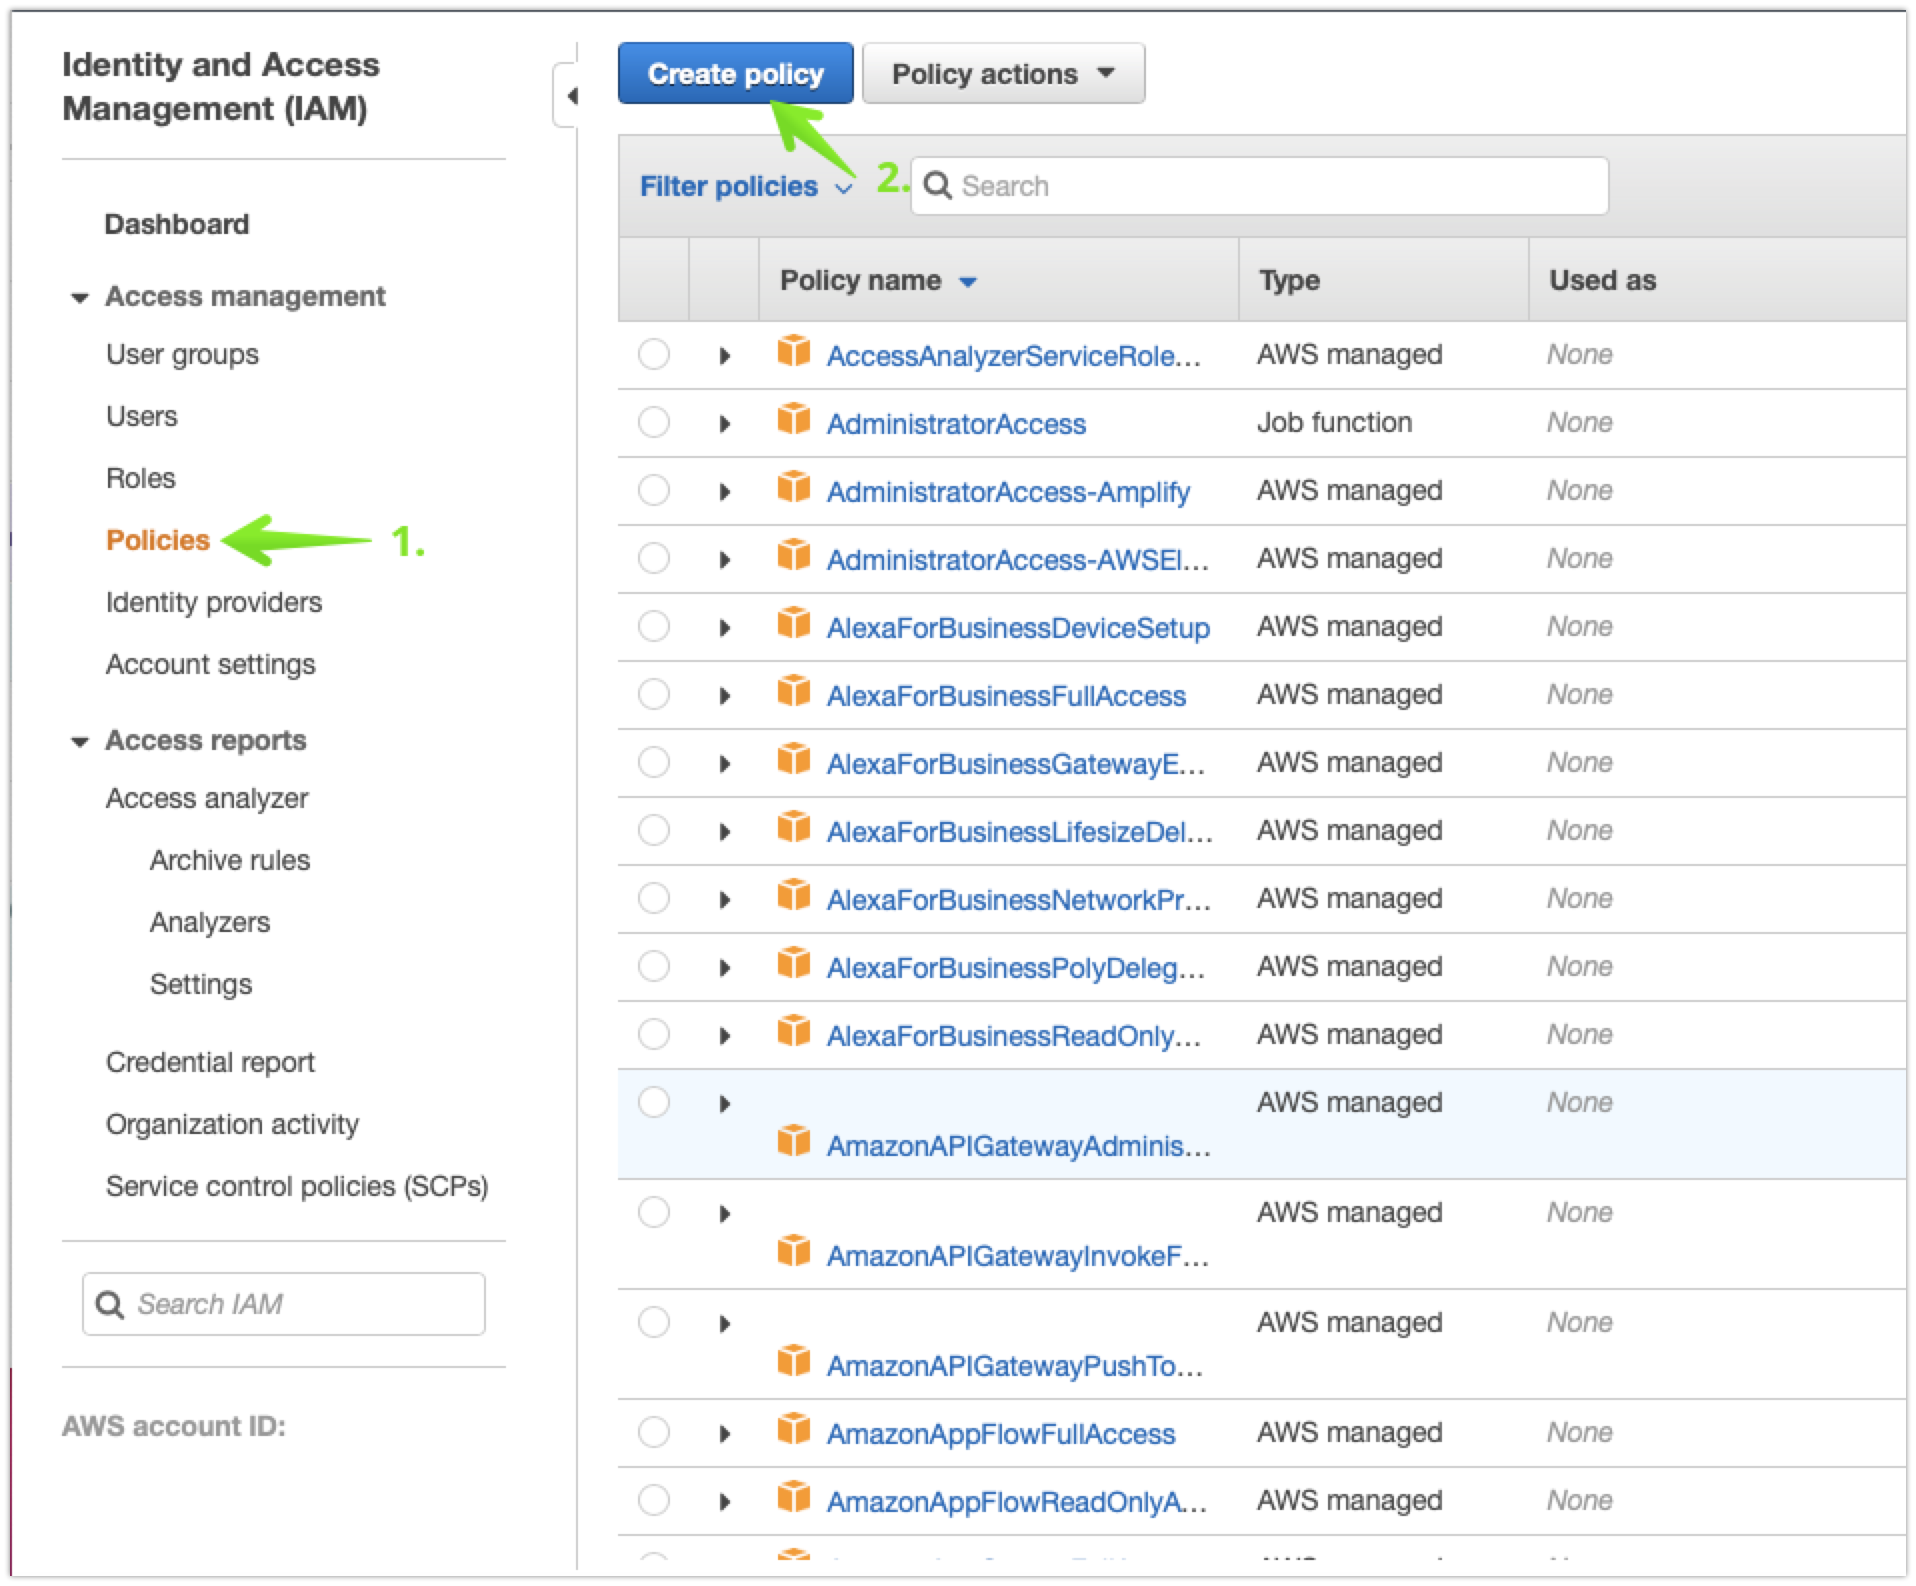Collapse the IAM navigation sidebar with the arrow handle

(568, 96)
